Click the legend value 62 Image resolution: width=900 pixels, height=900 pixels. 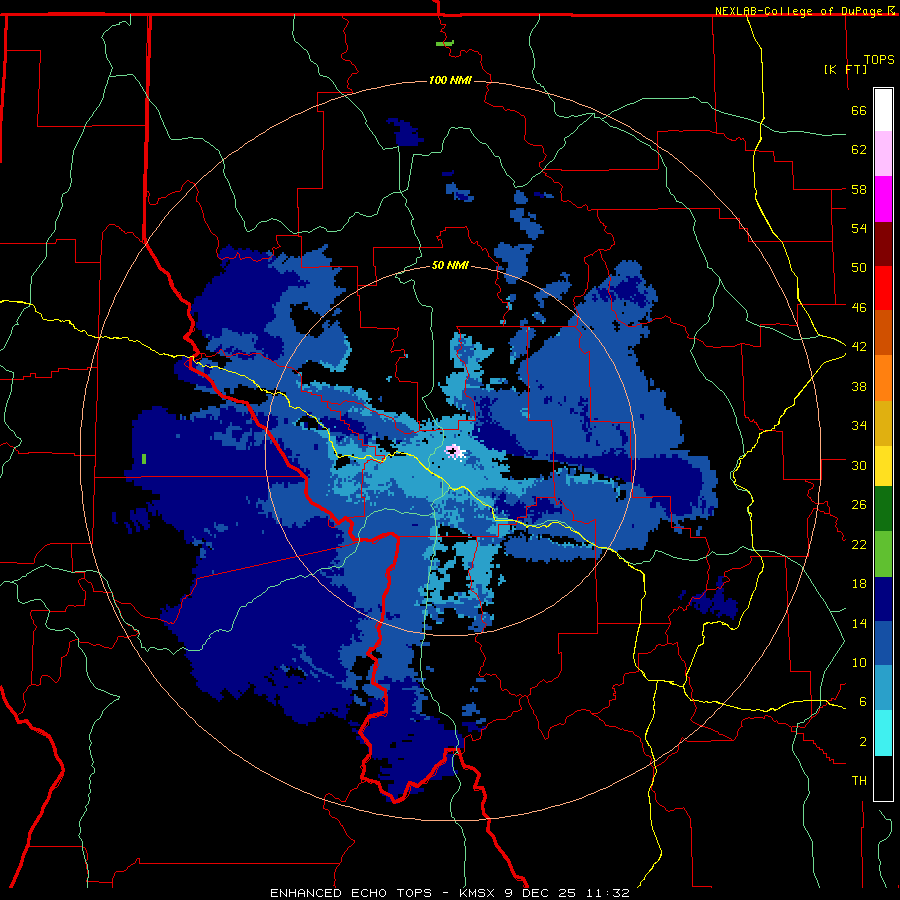pos(859,150)
